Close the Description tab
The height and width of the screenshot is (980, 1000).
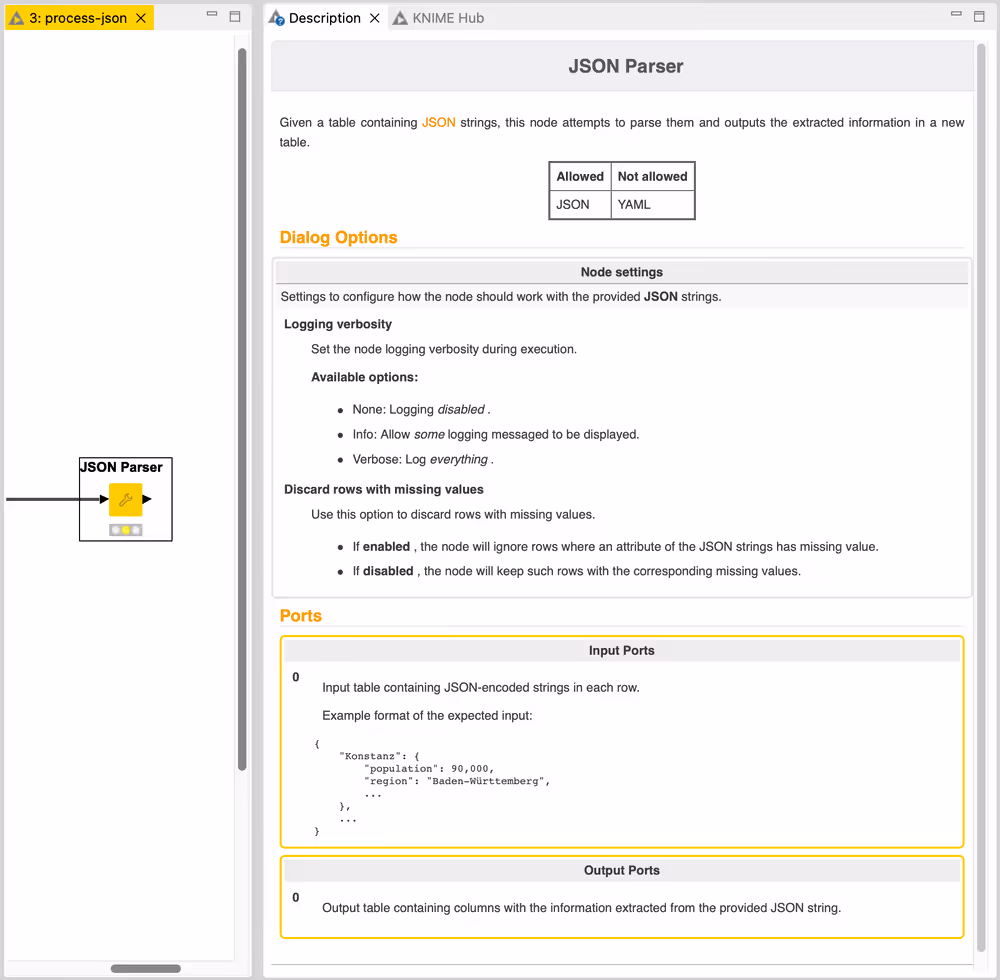pyautogui.click(x=376, y=17)
